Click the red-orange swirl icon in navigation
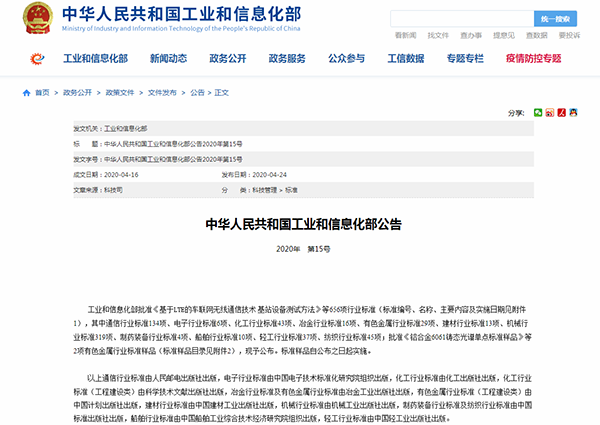The width and height of the screenshot is (600, 425). pyautogui.click(x=37, y=59)
